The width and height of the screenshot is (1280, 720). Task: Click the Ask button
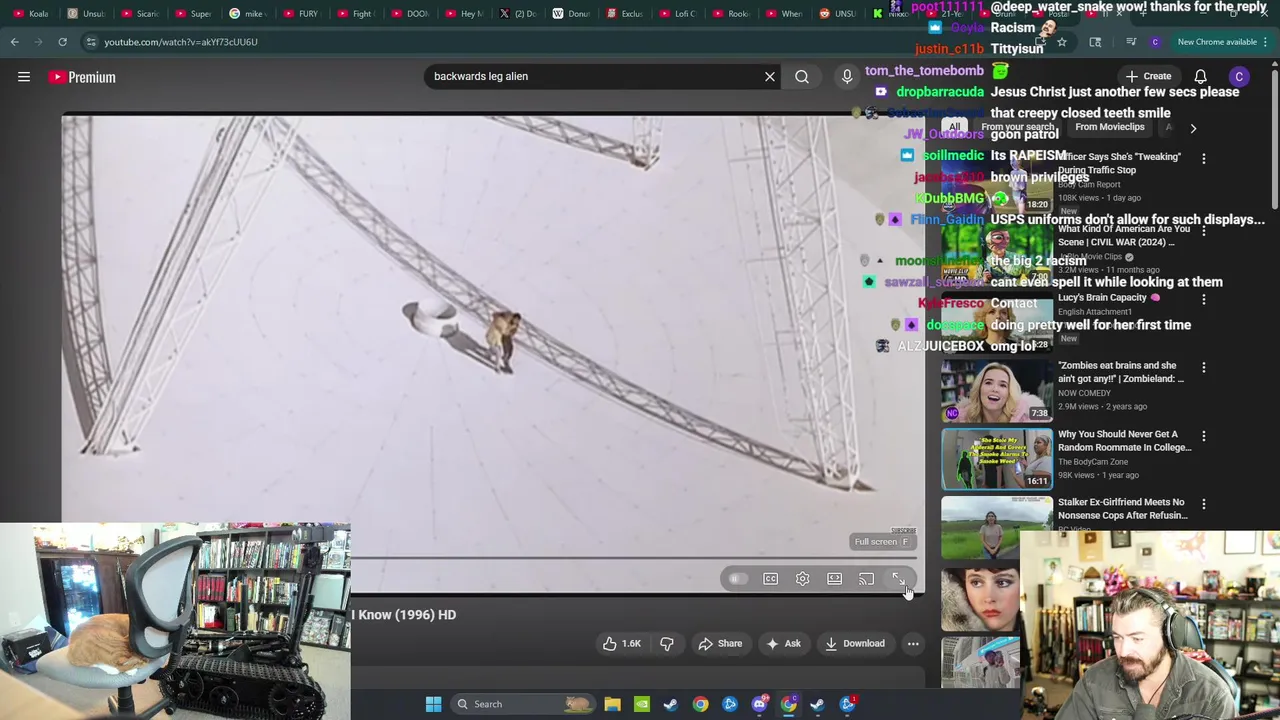783,644
